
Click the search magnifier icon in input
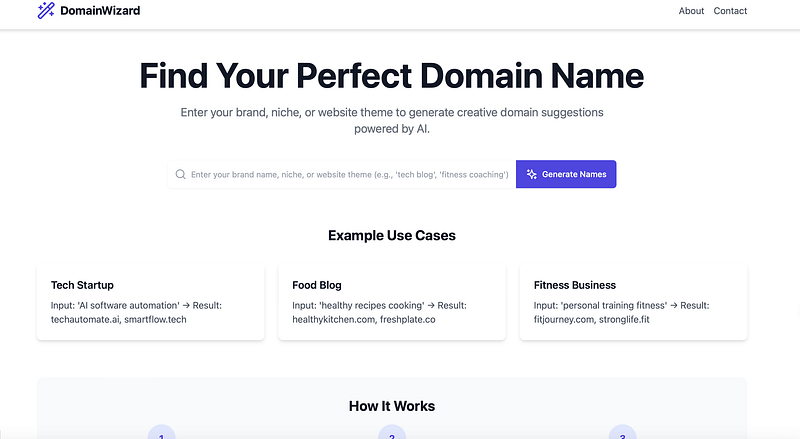tap(180, 174)
